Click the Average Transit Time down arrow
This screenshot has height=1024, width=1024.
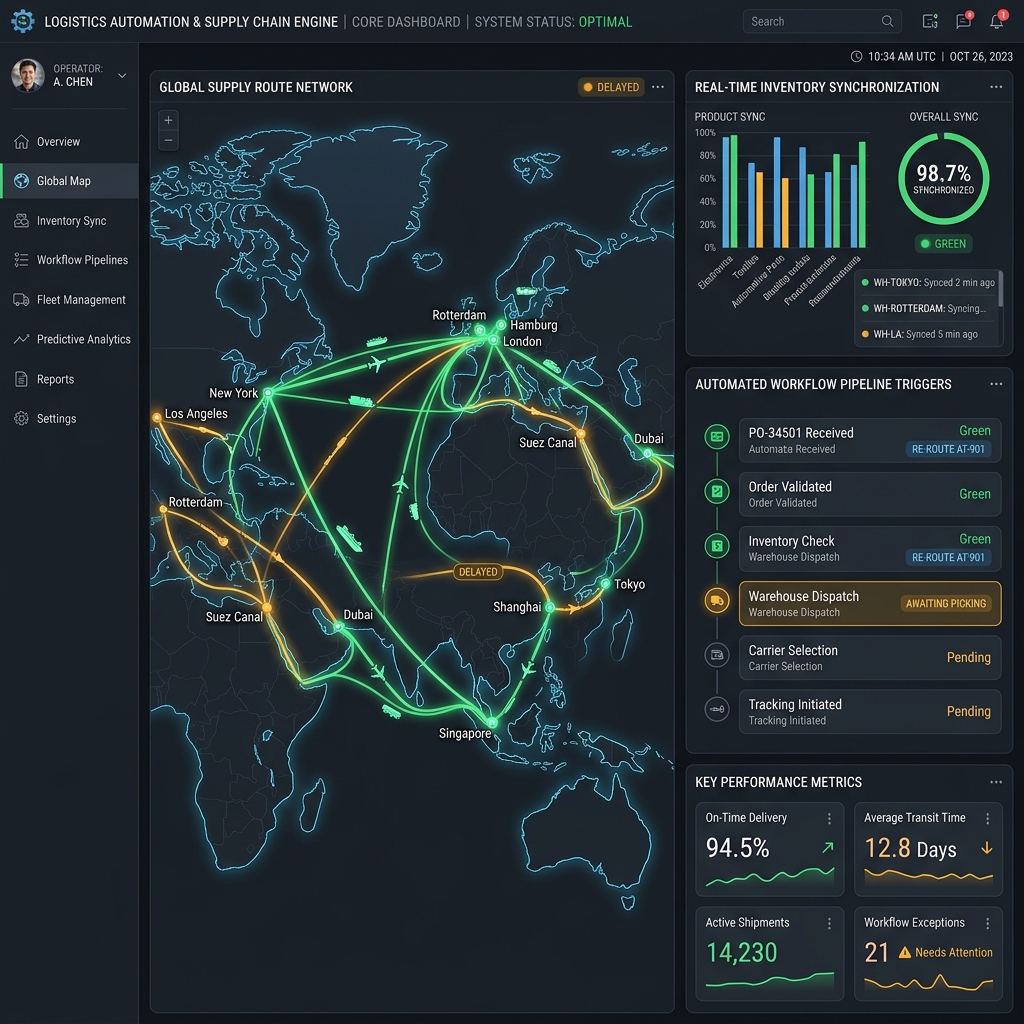987,848
